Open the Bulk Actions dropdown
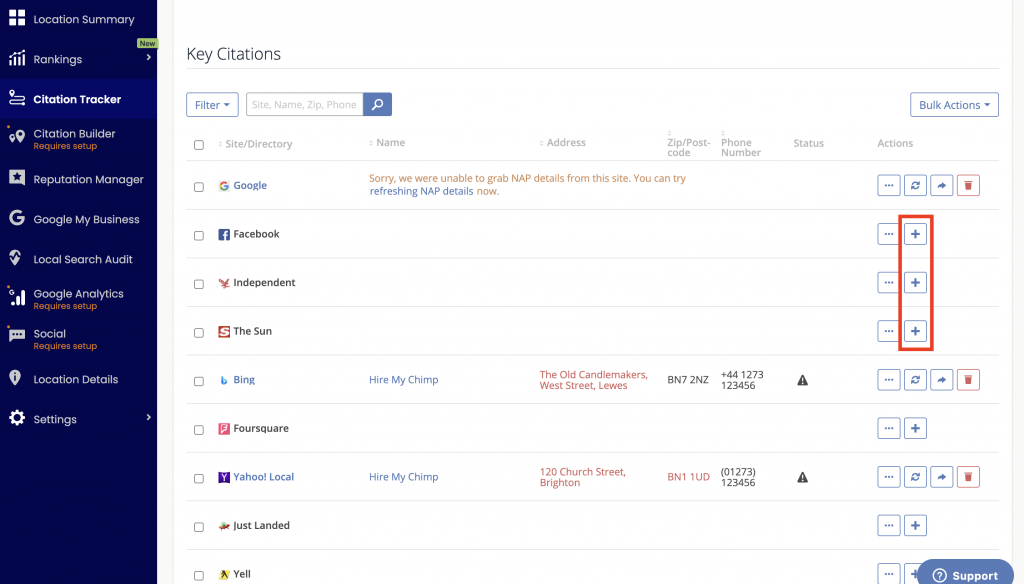 point(954,104)
